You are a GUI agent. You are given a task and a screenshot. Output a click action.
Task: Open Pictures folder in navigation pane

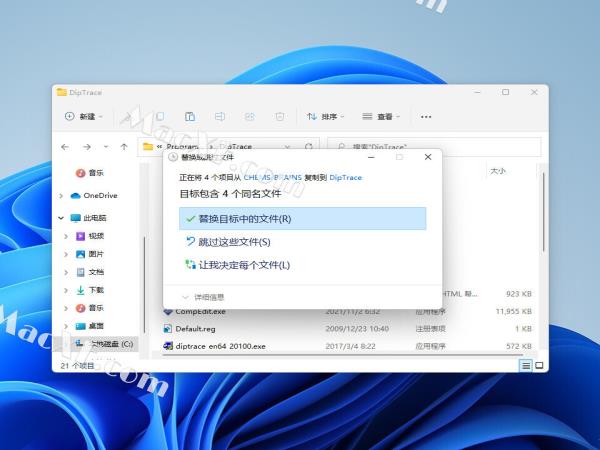click(90, 254)
